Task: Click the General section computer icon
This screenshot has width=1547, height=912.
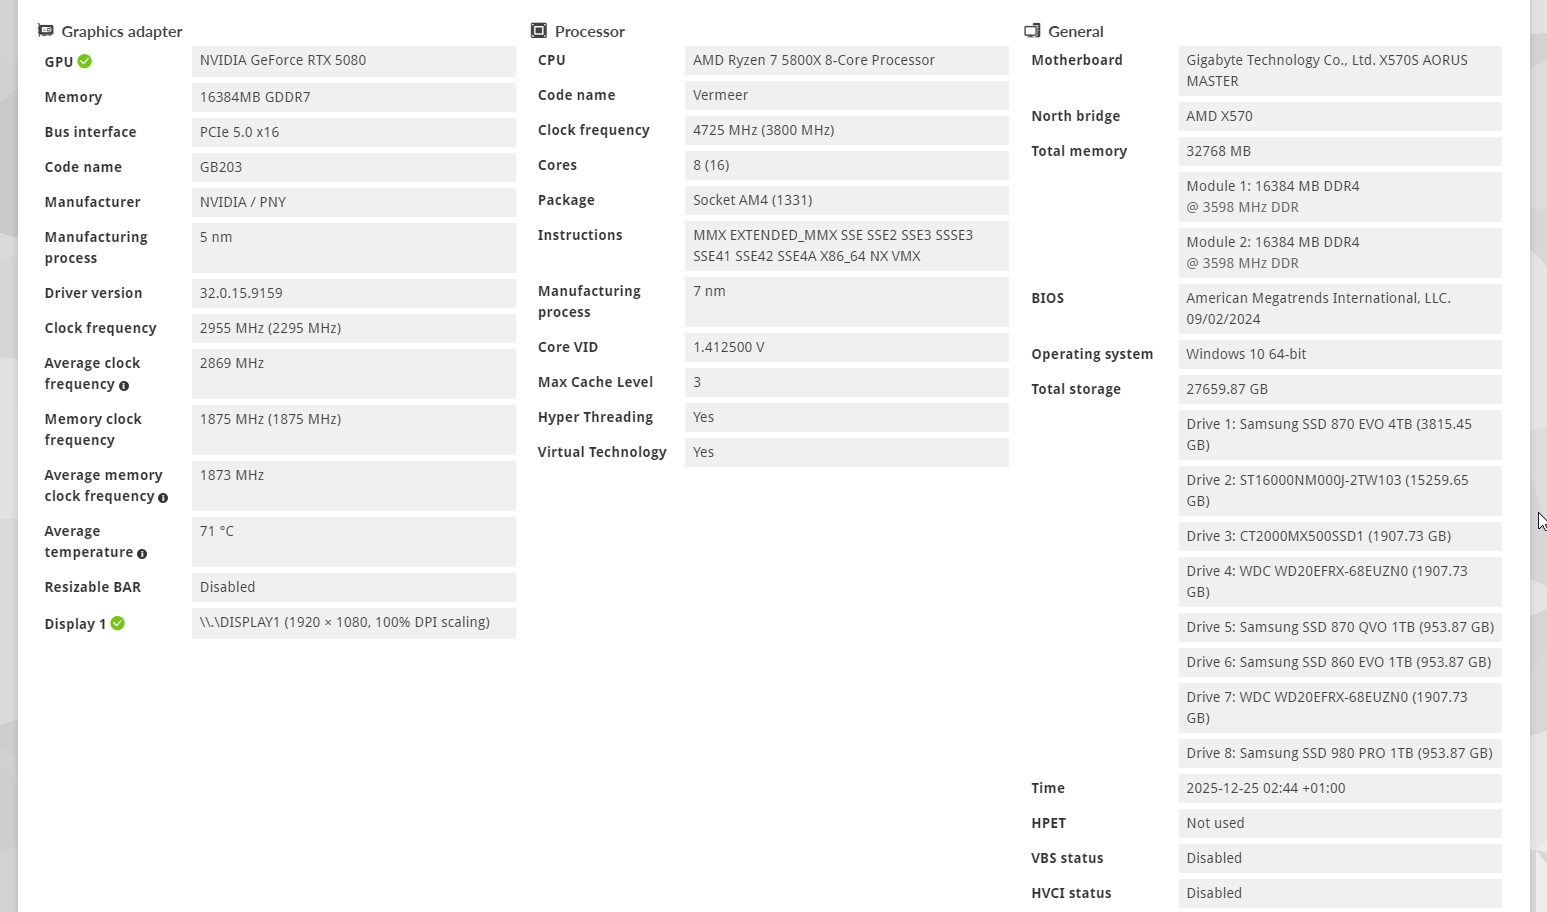Action: [x=1032, y=30]
